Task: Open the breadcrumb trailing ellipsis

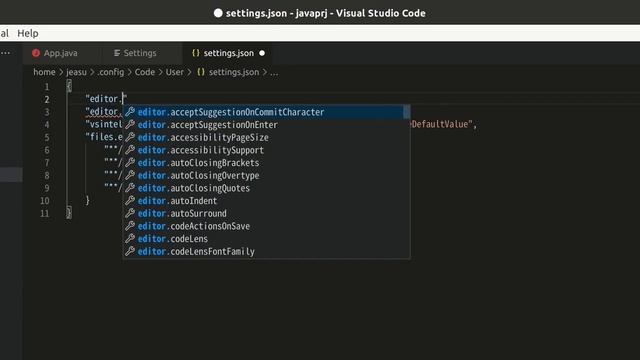Action: click(274, 73)
